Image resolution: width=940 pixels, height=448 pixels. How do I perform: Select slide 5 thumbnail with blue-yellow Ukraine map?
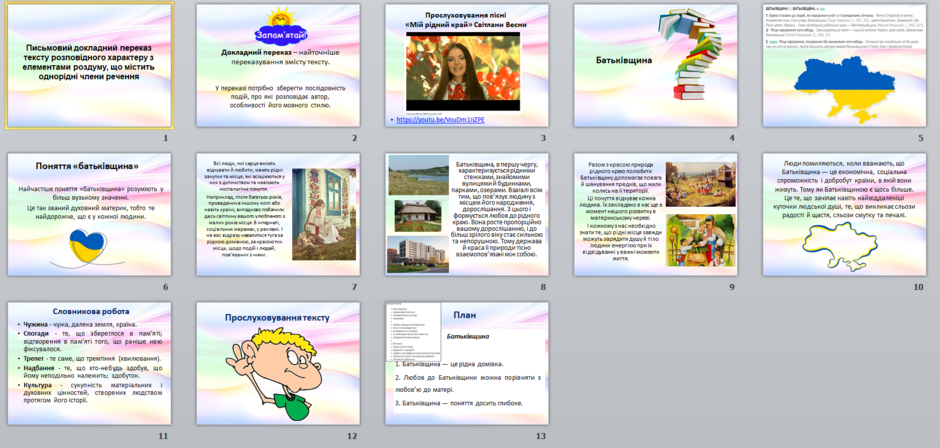click(x=844, y=65)
